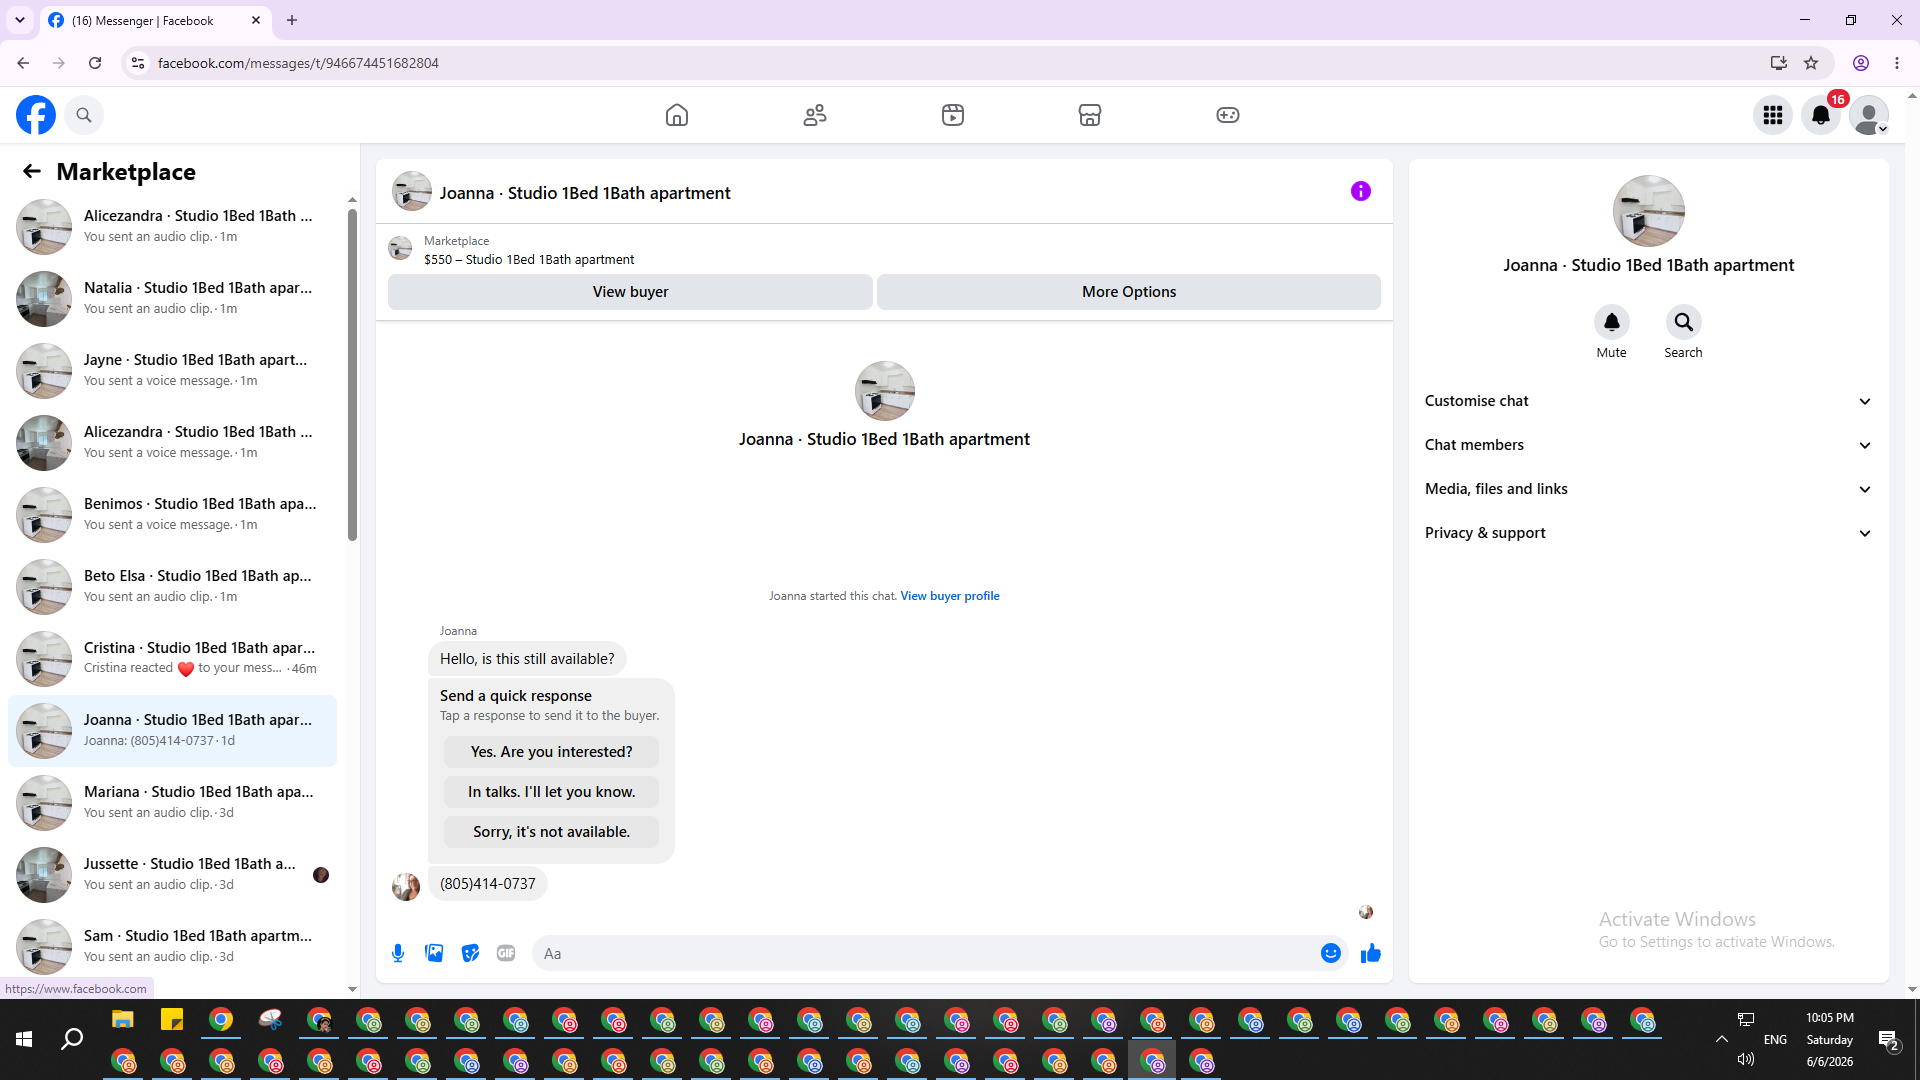Go to the Home feed icon
Image resolution: width=1920 pixels, height=1080 pixels.
pyautogui.click(x=677, y=115)
